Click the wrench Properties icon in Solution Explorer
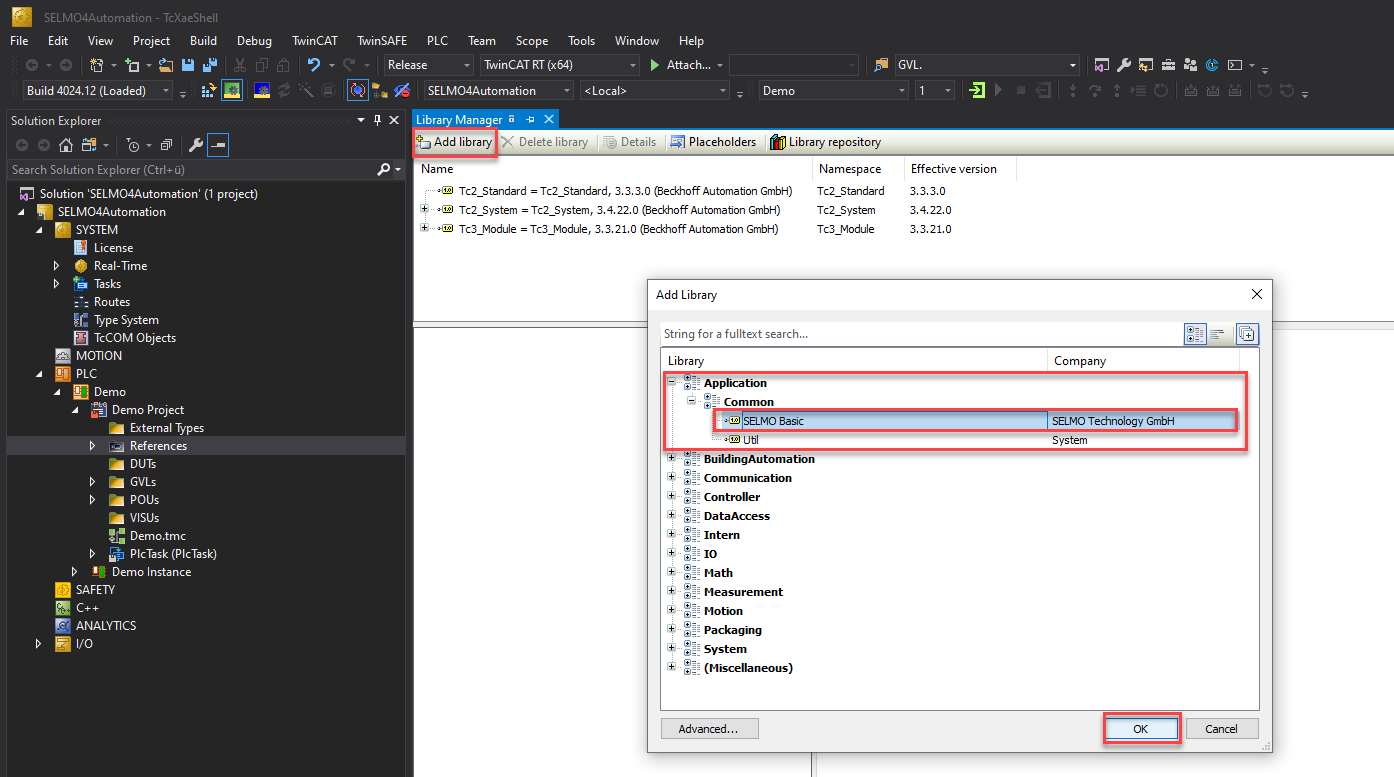 tap(196, 146)
